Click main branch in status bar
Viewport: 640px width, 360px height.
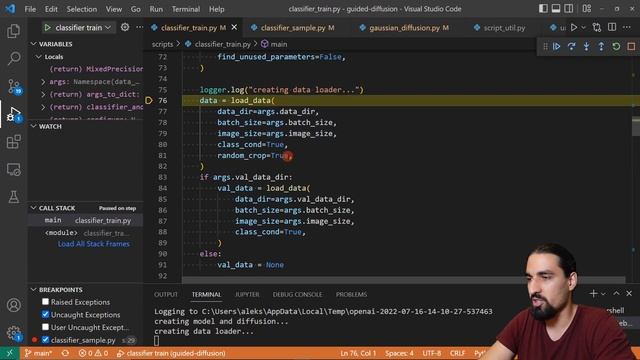tap(38, 353)
